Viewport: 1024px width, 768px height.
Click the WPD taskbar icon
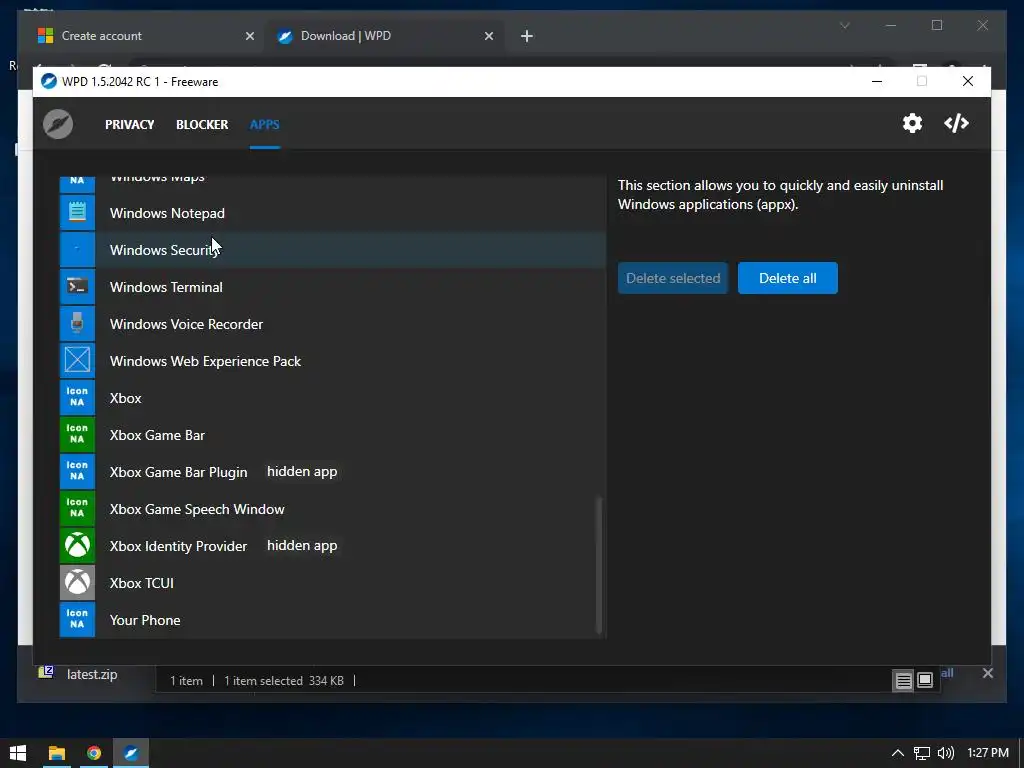[x=131, y=753]
